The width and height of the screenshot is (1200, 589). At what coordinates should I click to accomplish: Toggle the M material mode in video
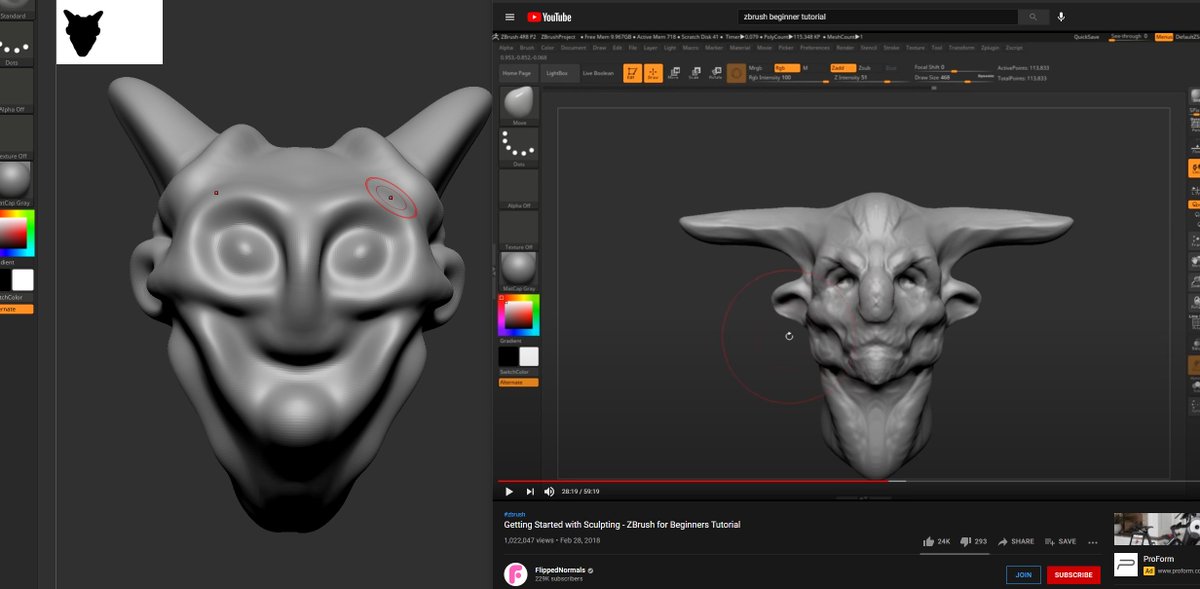point(805,68)
